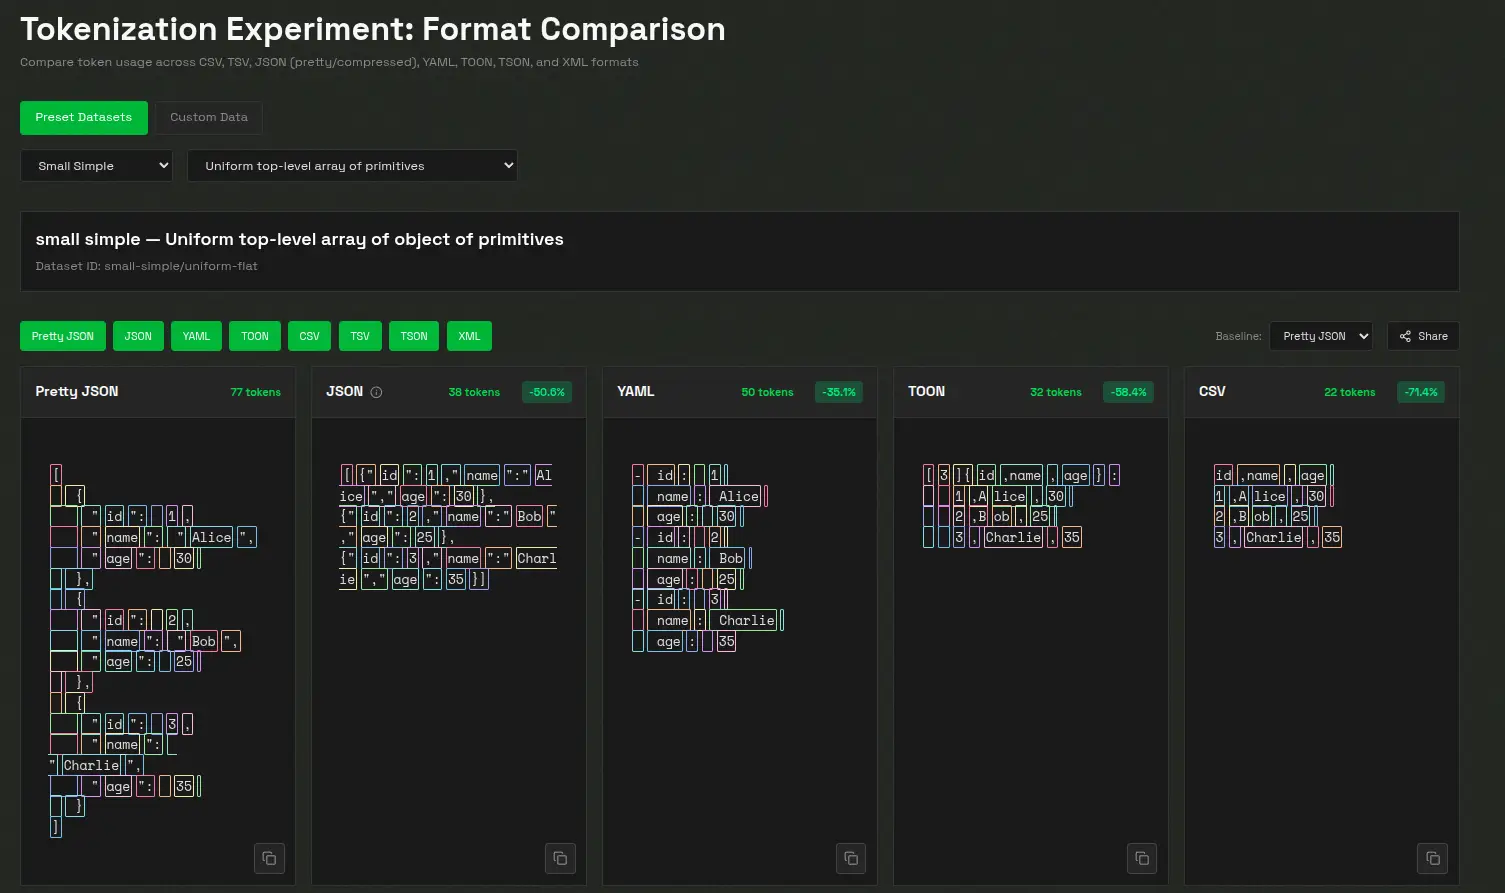Select the YAML format button
The height and width of the screenshot is (893, 1505).
(x=196, y=336)
